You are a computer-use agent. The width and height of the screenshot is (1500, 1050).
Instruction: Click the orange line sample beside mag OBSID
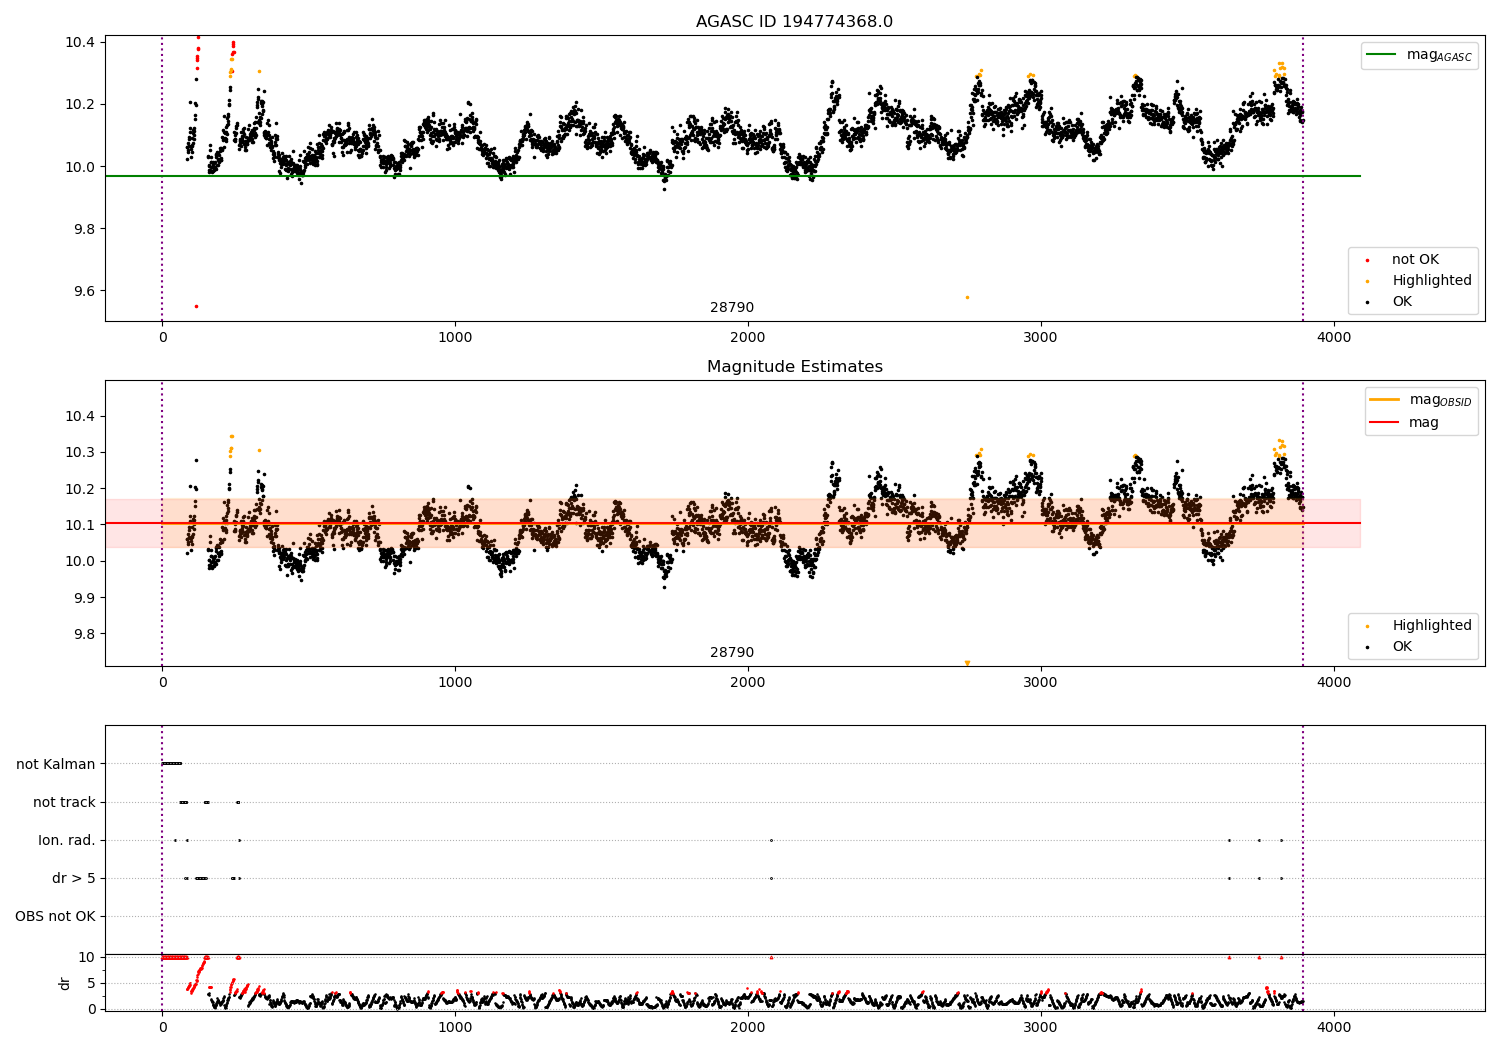(x=1385, y=400)
